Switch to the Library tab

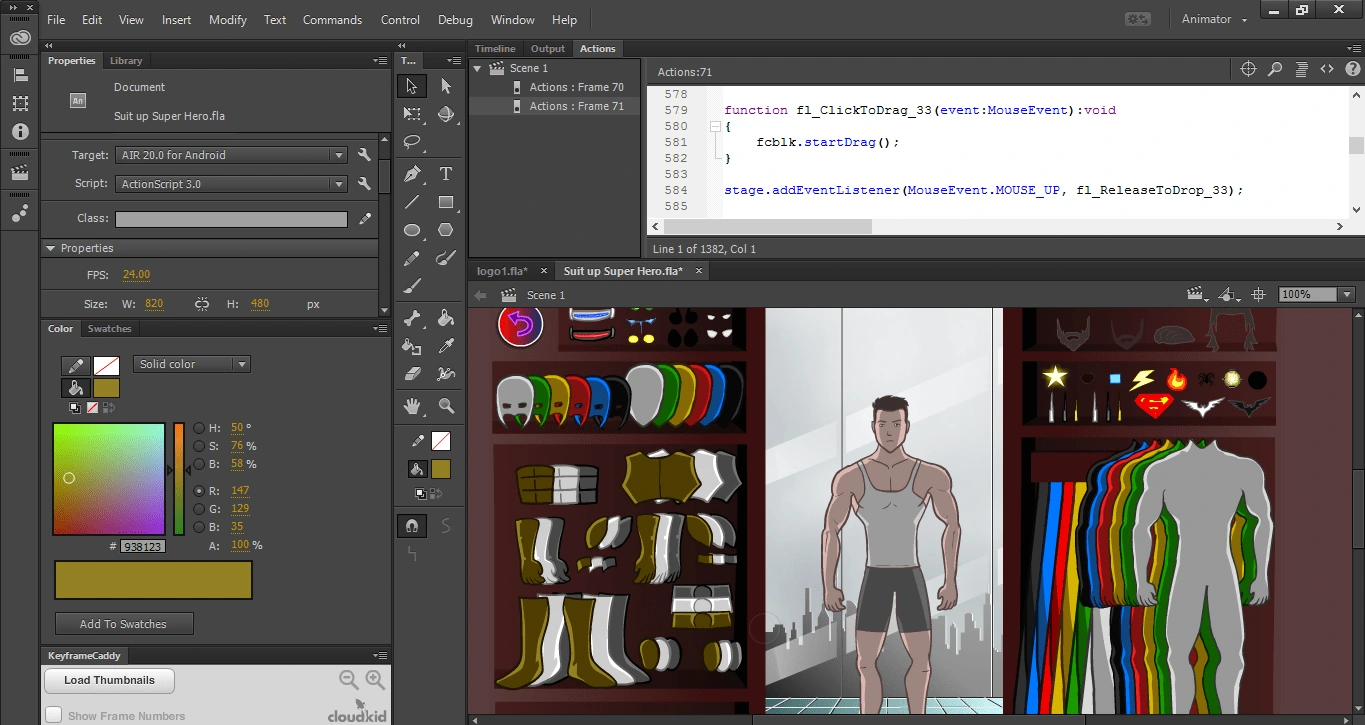[x=126, y=61]
